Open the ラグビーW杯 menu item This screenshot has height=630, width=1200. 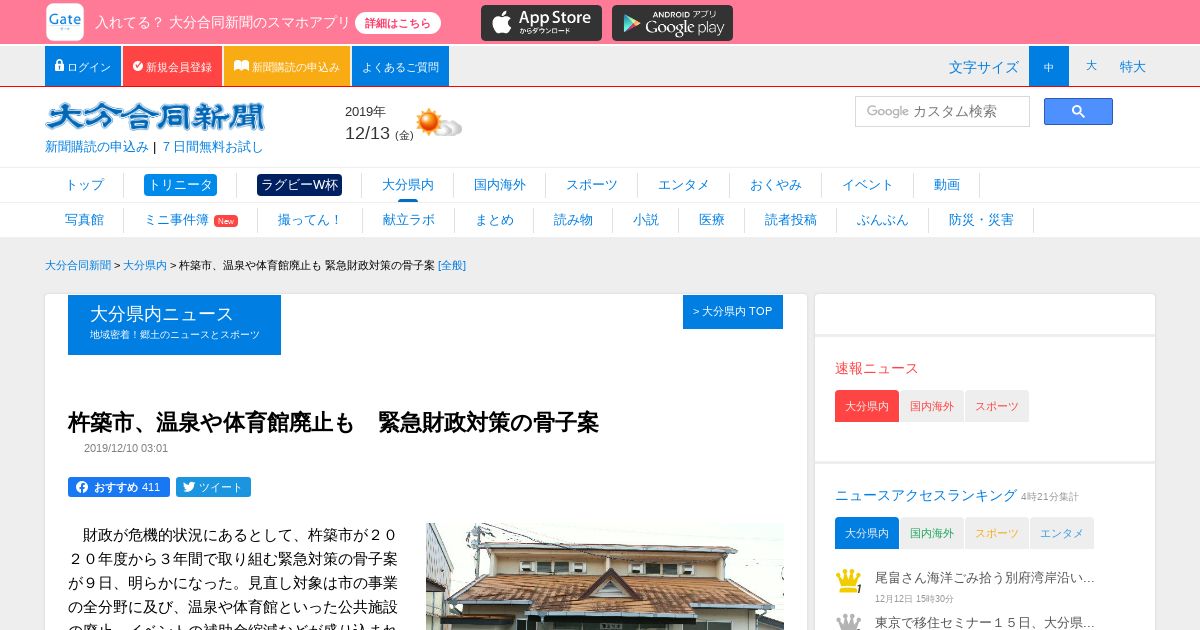[299, 185]
